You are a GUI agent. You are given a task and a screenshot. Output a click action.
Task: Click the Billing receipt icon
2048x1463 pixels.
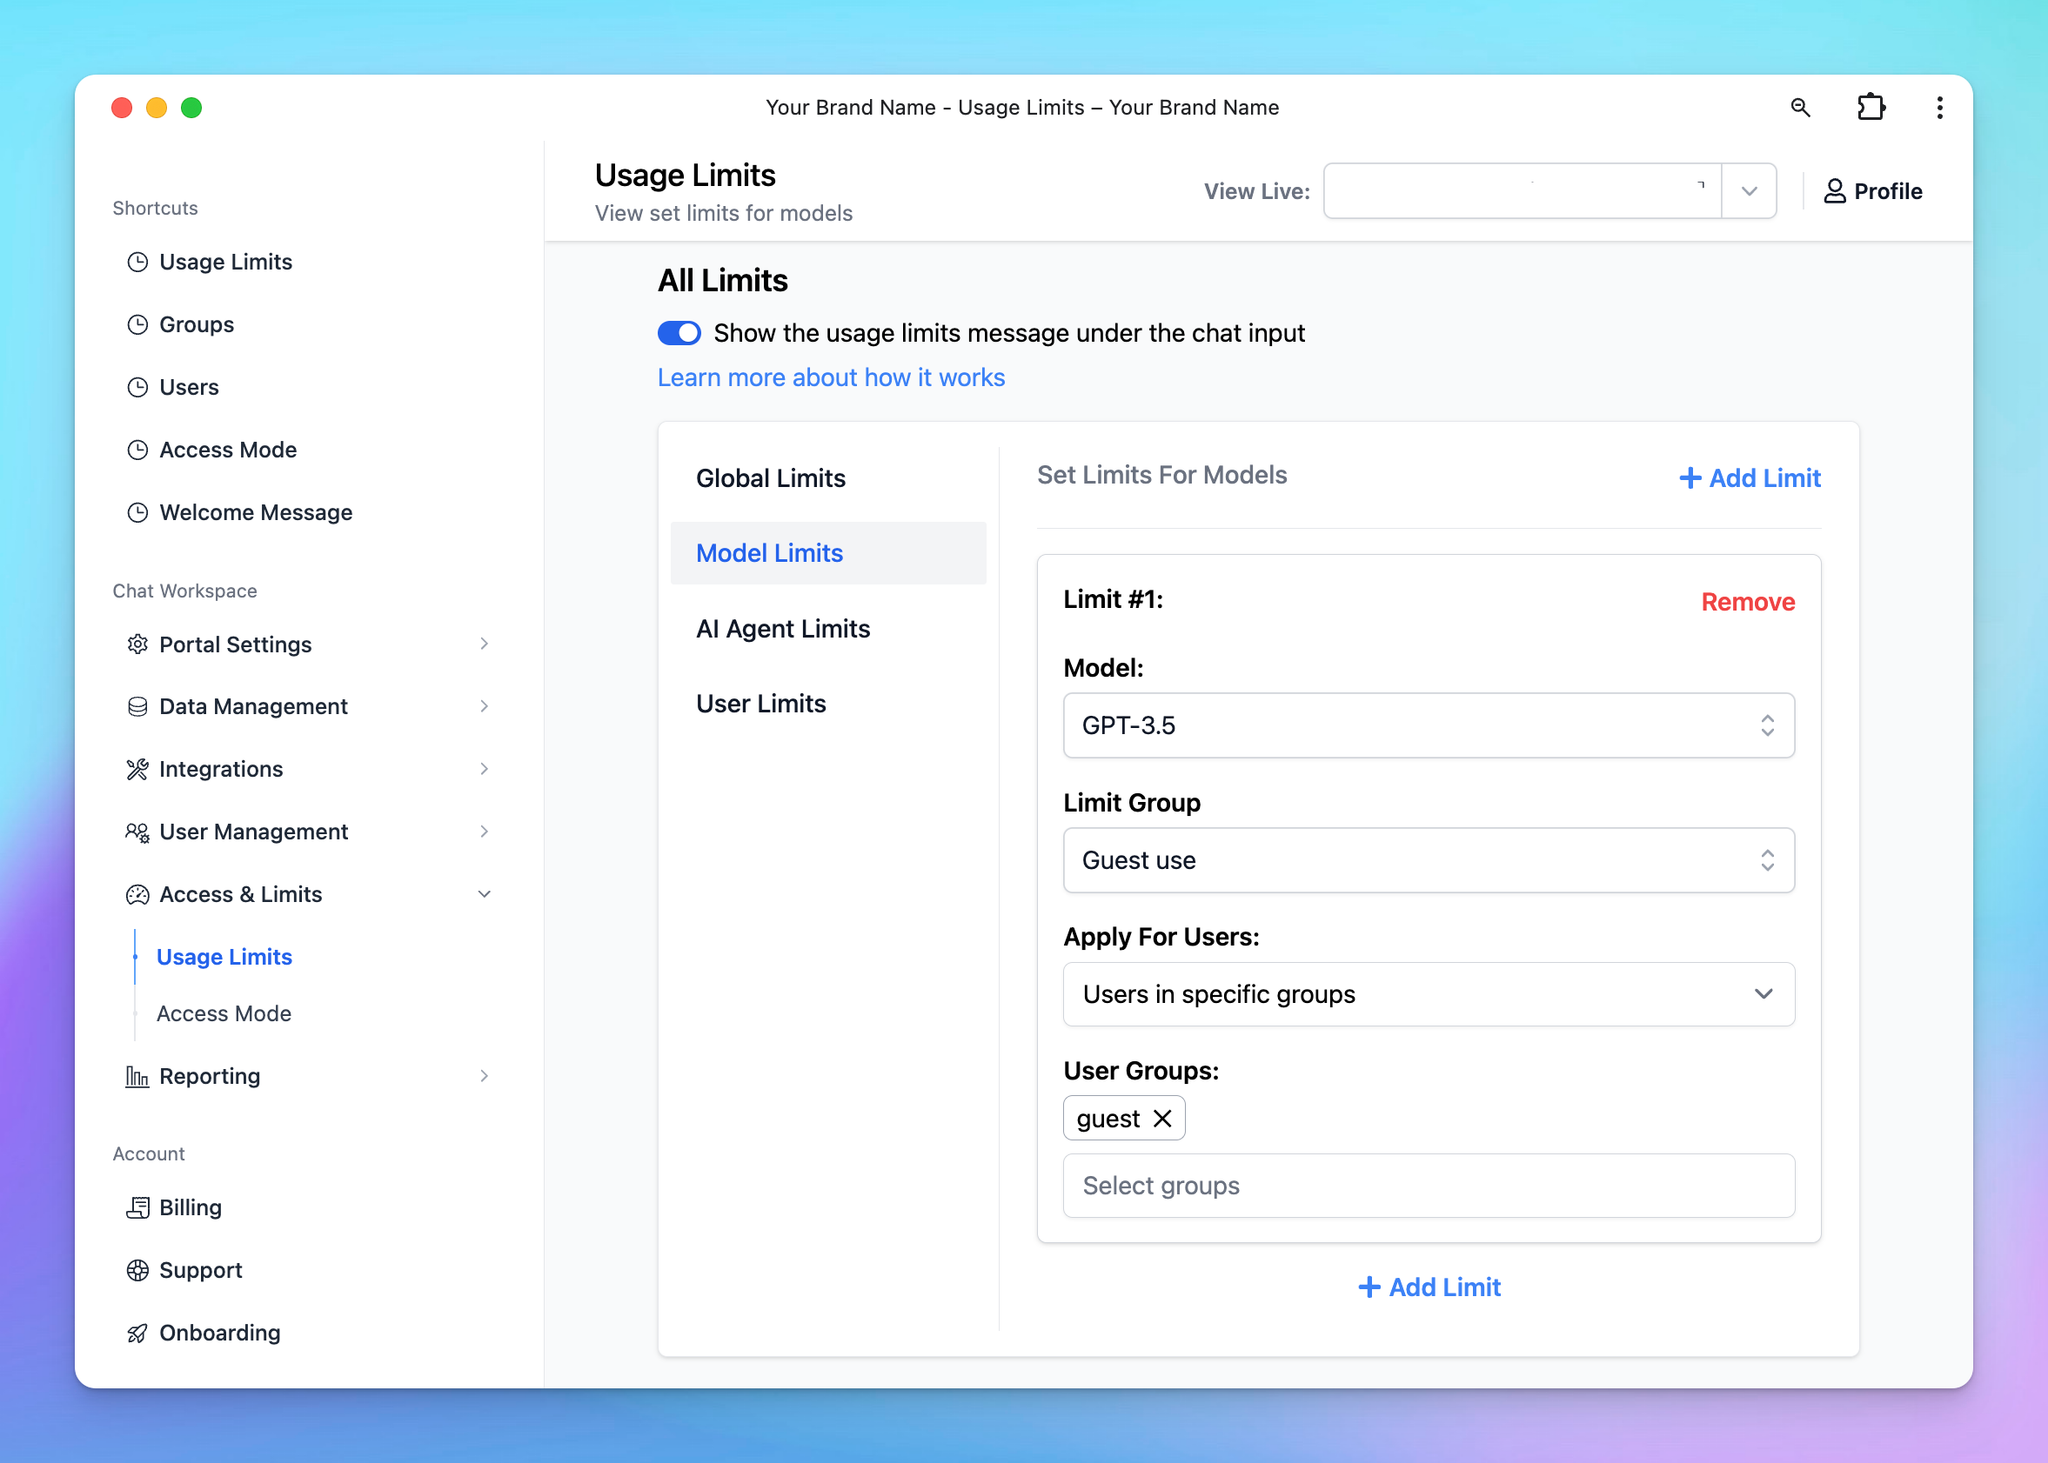tap(138, 1208)
